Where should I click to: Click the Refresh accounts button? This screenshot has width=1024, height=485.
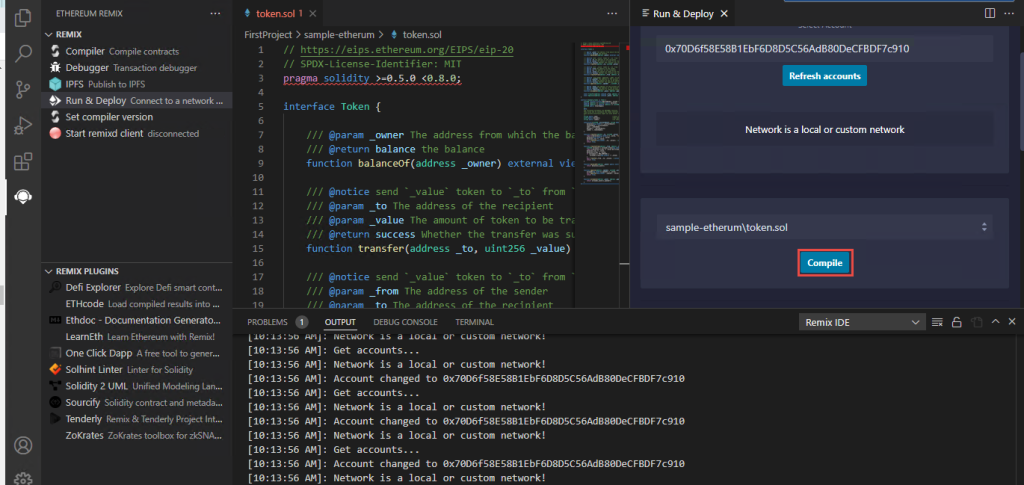(824, 76)
